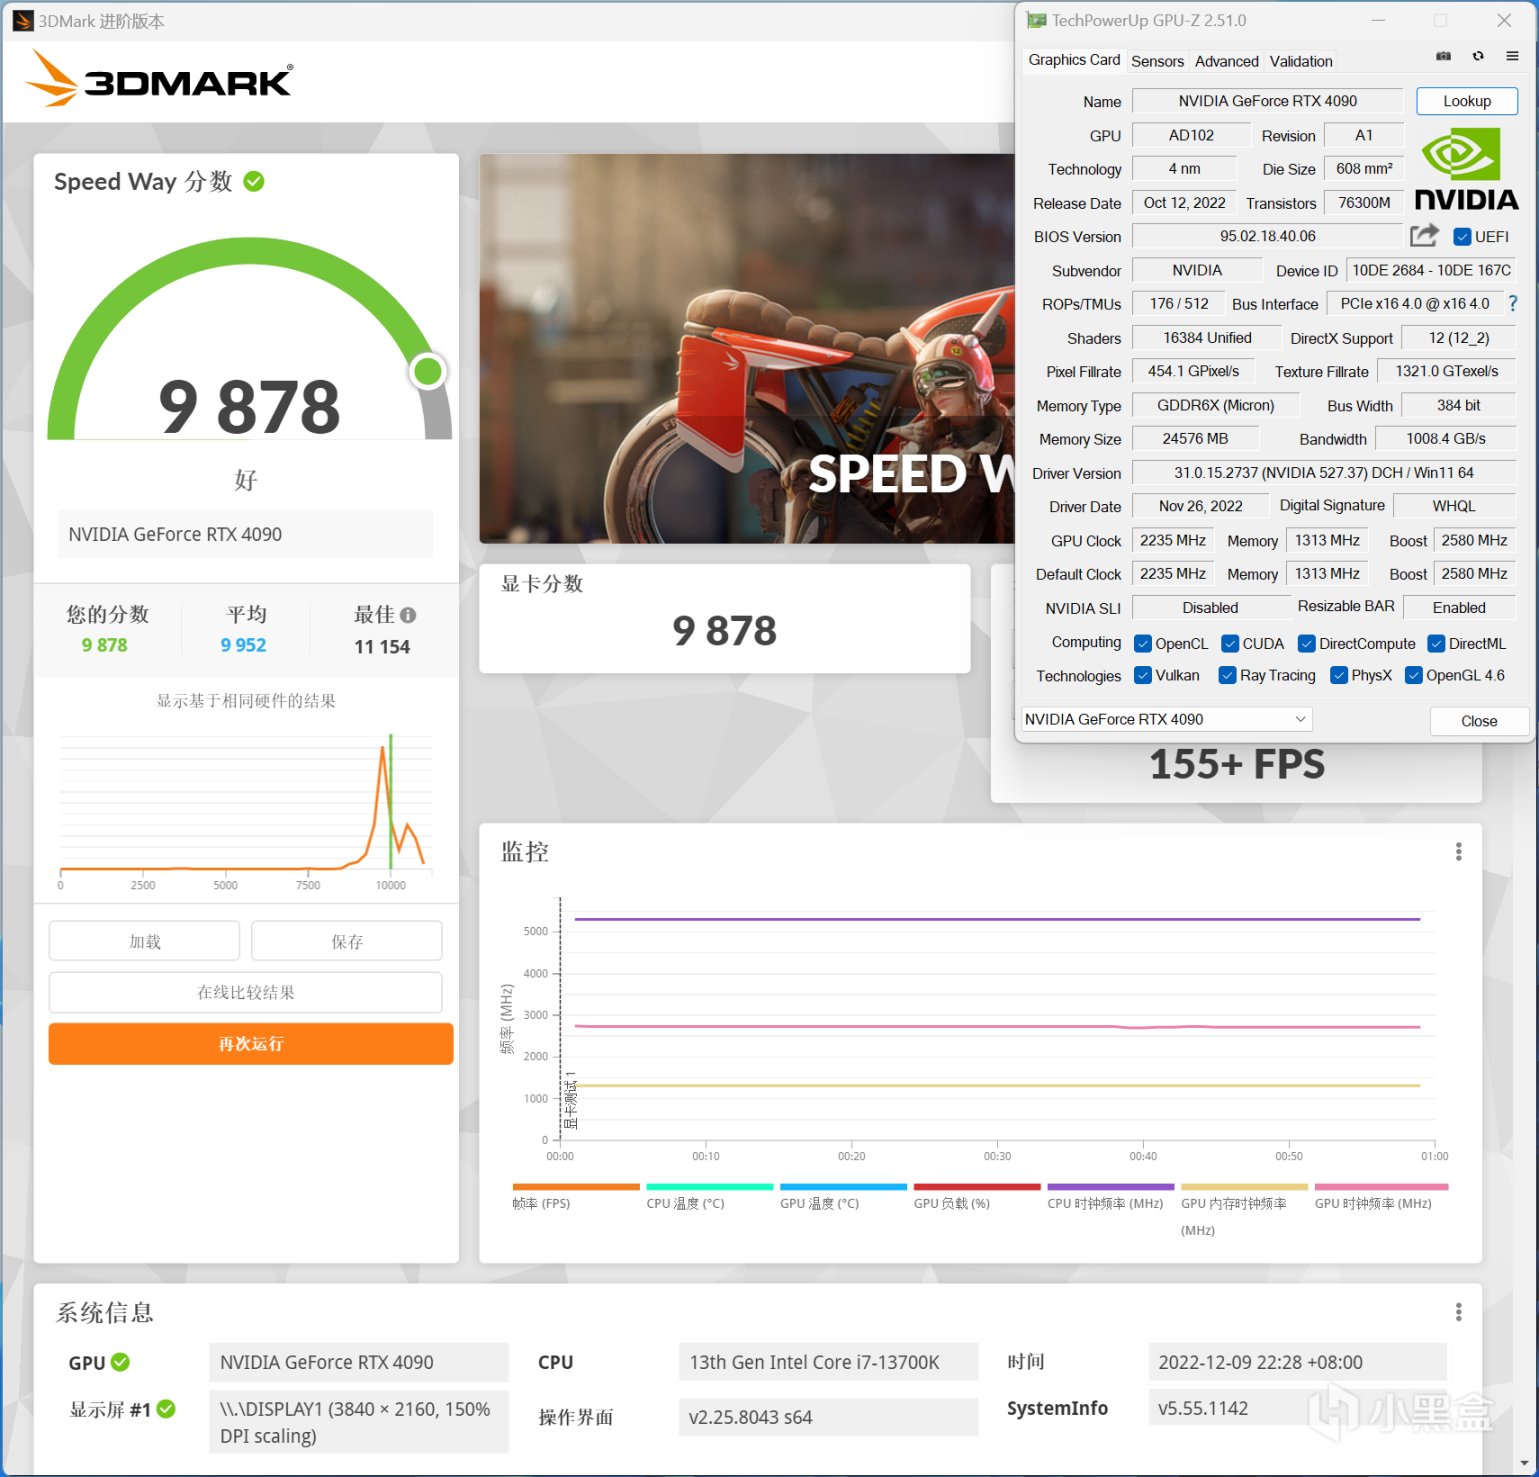Click the GPU-Z refresh icon

1478,57
